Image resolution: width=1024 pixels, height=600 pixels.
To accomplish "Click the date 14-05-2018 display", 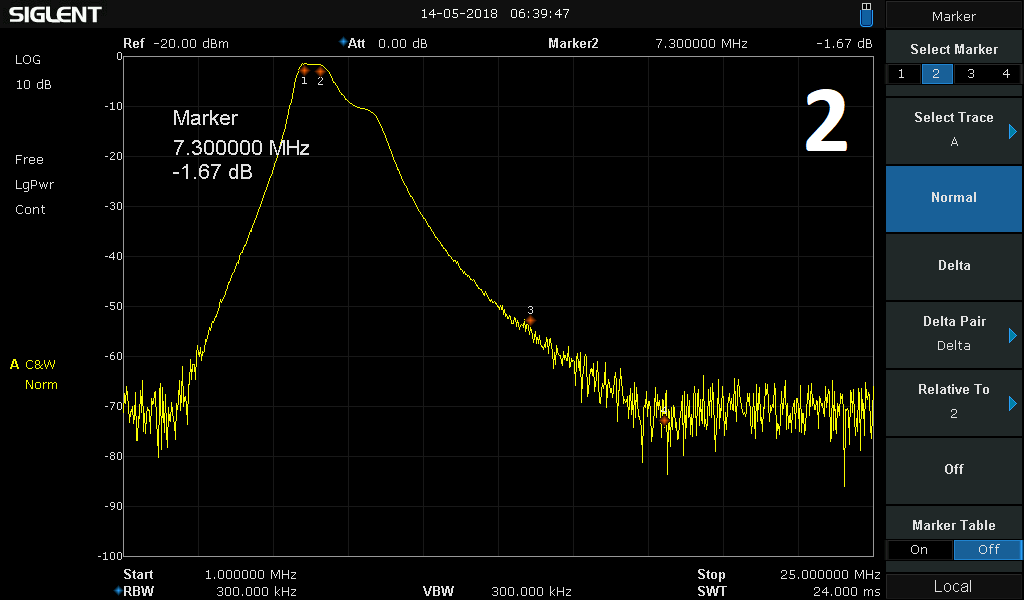I will pyautogui.click(x=459, y=14).
